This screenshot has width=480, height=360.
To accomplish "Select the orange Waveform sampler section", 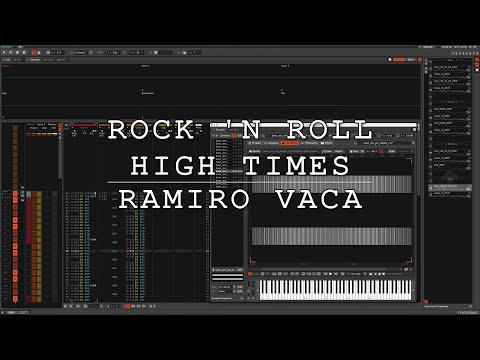I will 290,143.
